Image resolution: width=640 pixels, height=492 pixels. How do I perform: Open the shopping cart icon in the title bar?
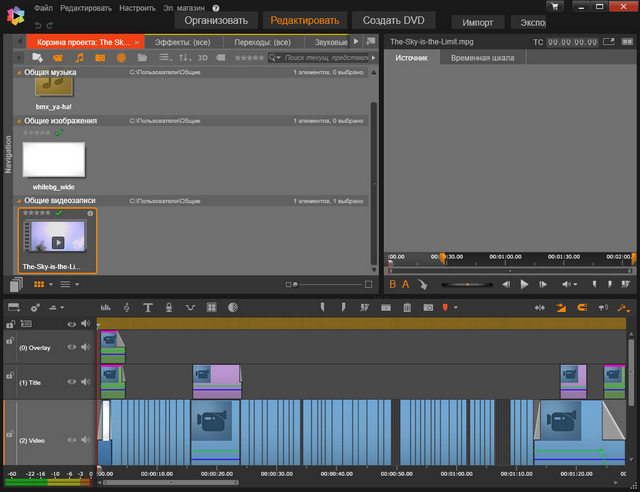(x=554, y=7)
